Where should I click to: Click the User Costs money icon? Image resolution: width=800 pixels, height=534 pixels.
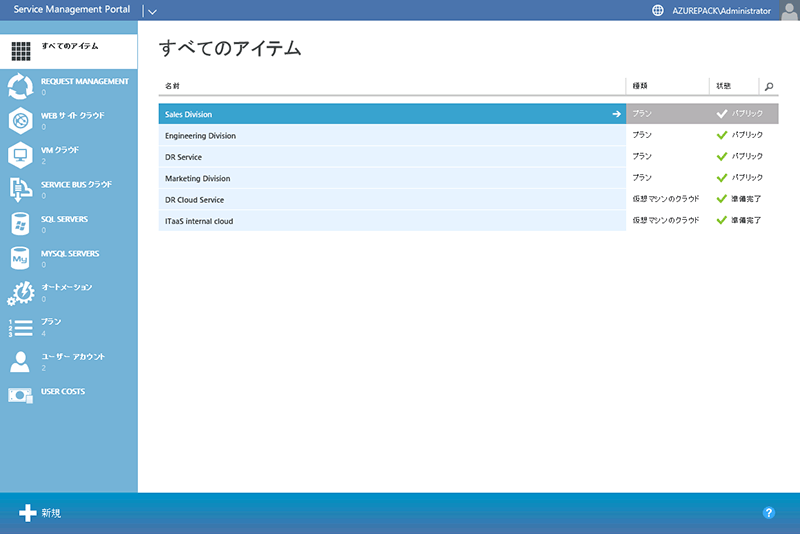[21, 395]
